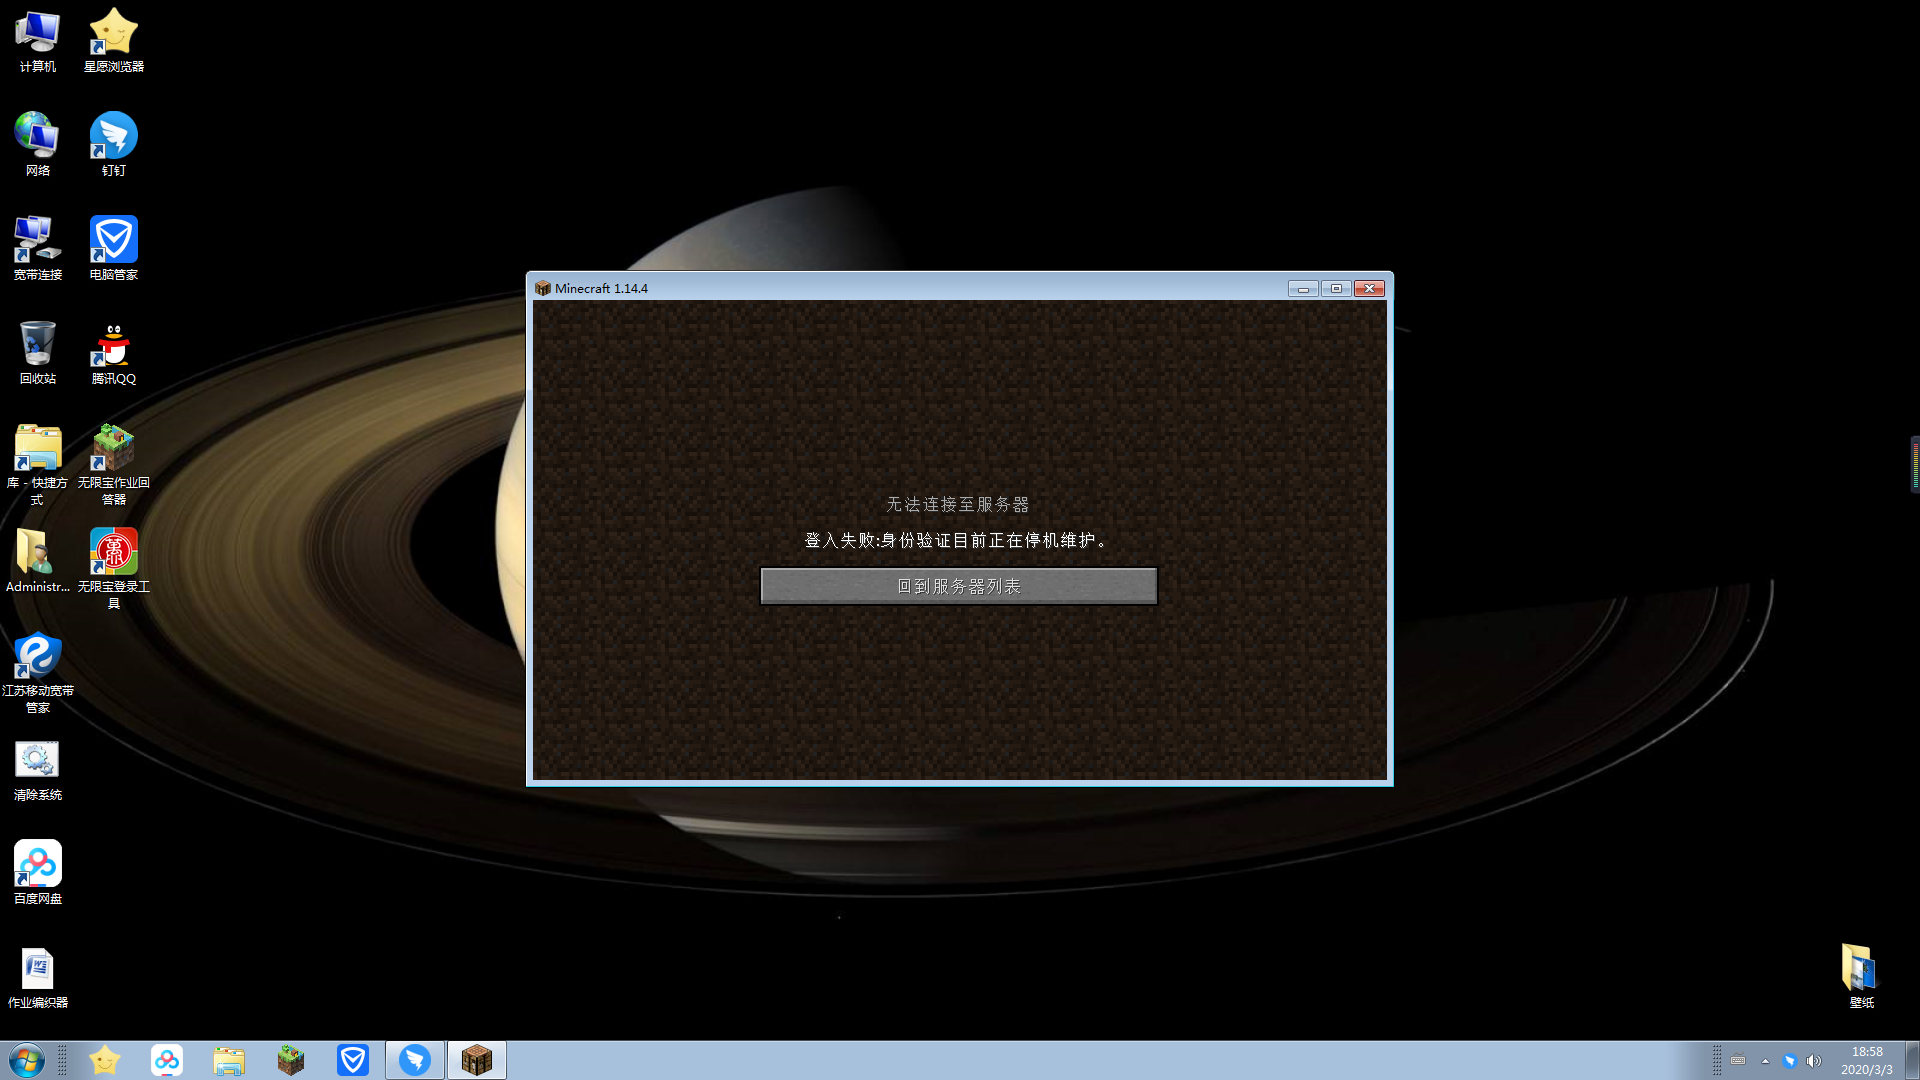Open 无限宝作业回答器 desktop icon
This screenshot has height=1080, width=1920.
113,449
